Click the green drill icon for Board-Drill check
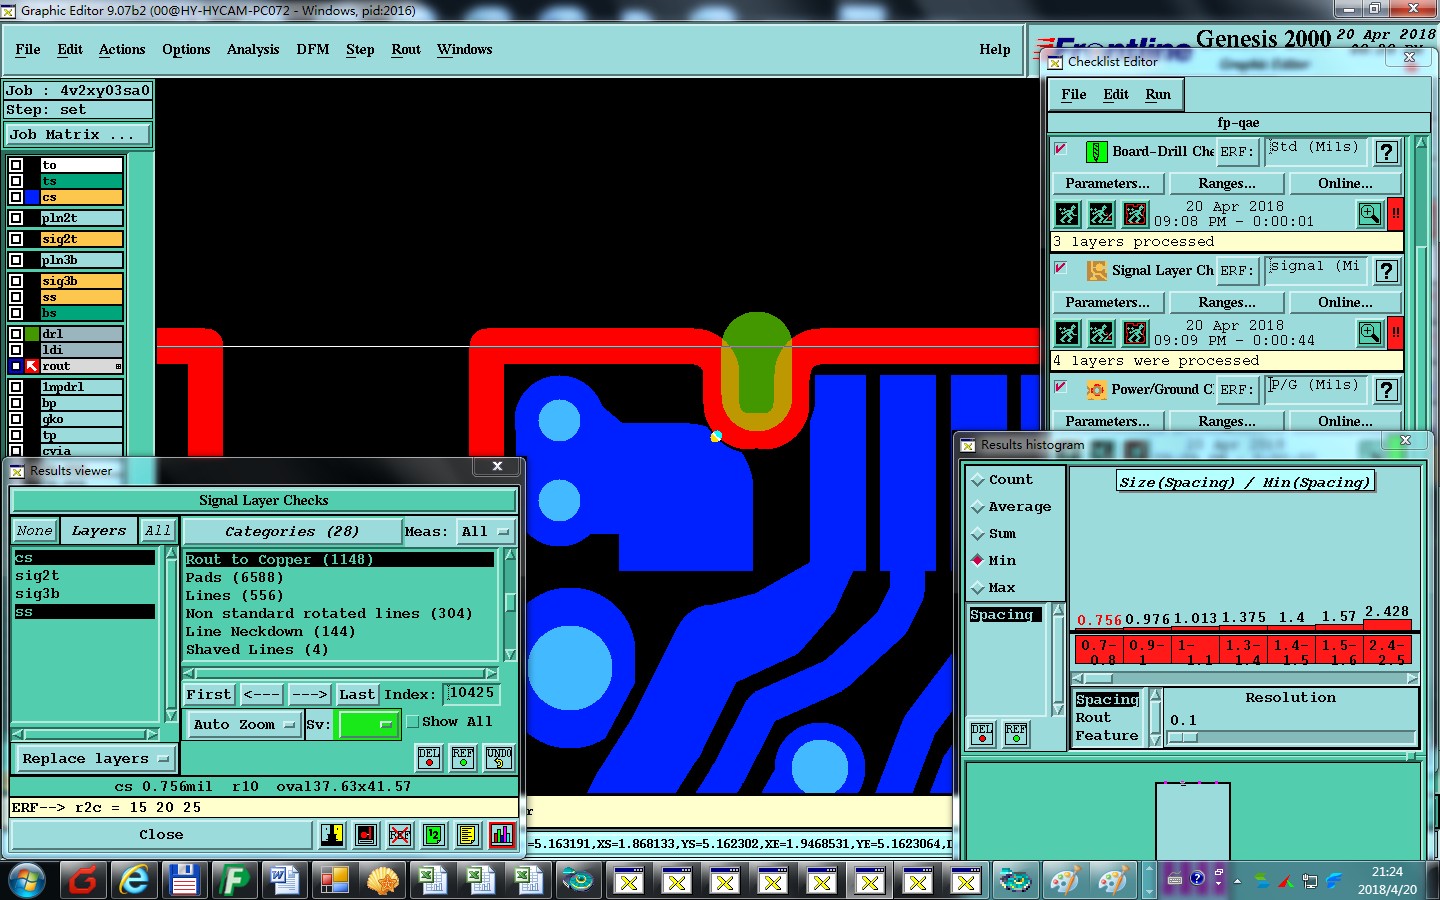 [x=1097, y=152]
